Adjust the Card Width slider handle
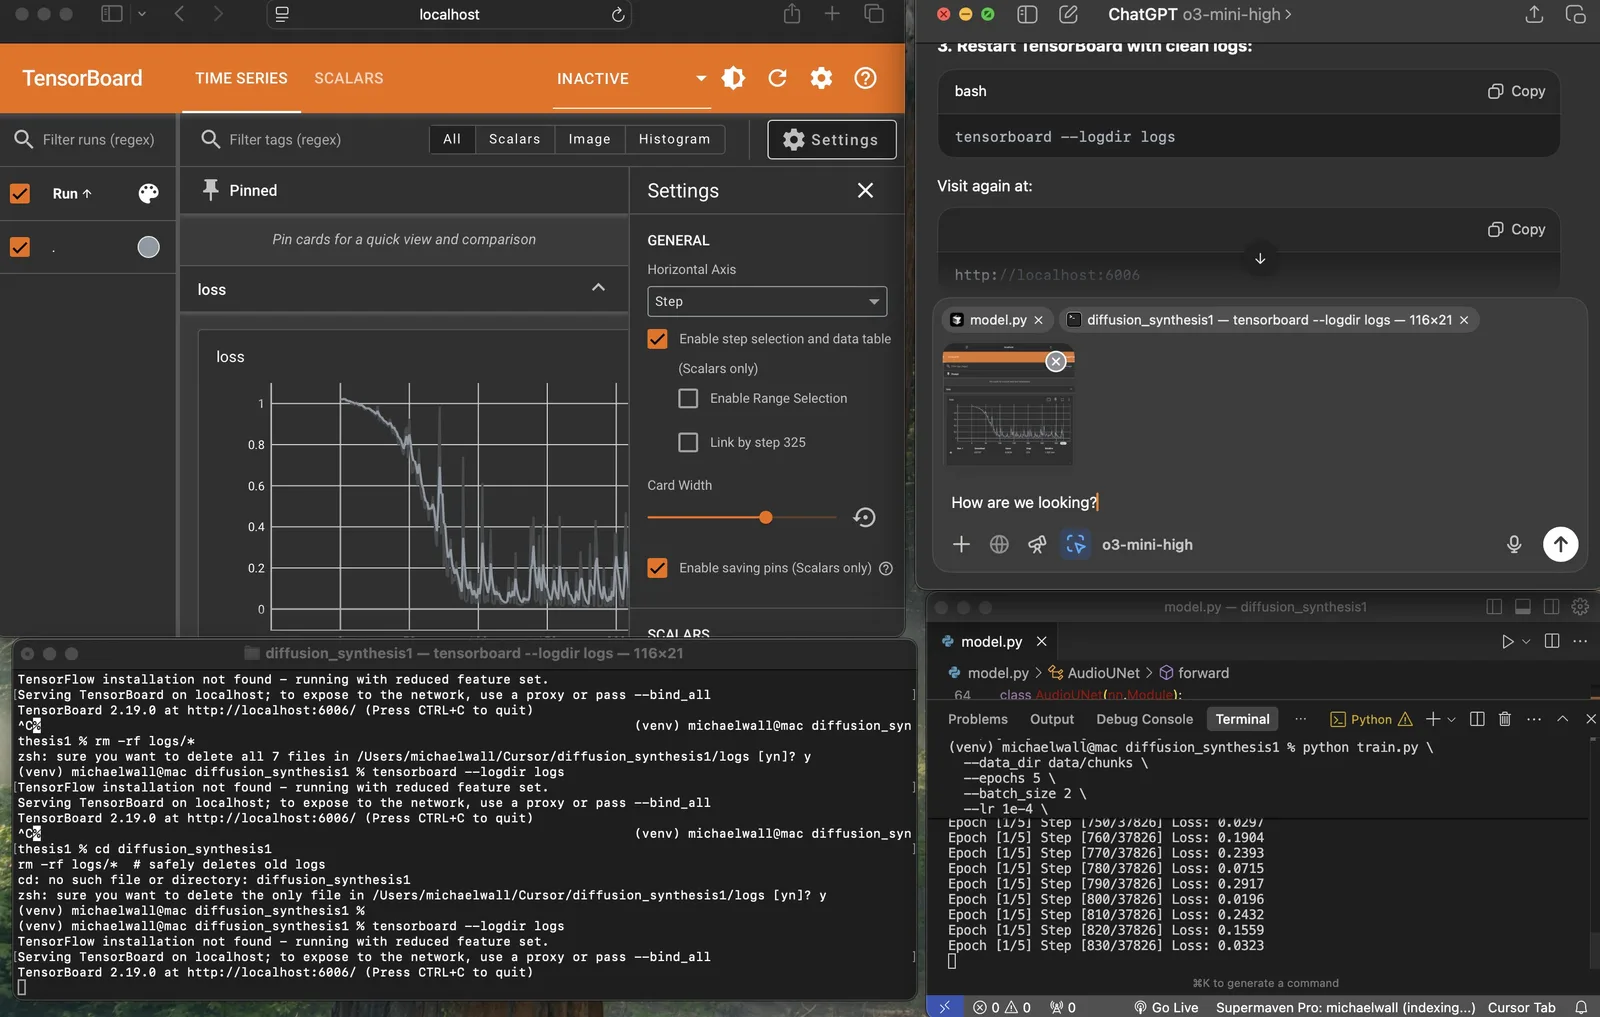Image resolution: width=1600 pixels, height=1017 pixels. [x=765, y=517]
